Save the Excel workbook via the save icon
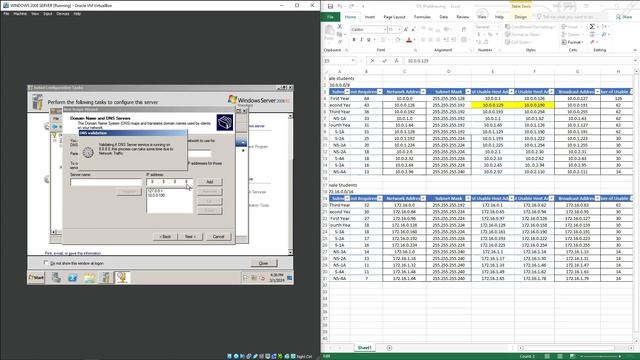The width and height of the screenshot is (640, 360). tap(330, 6)
